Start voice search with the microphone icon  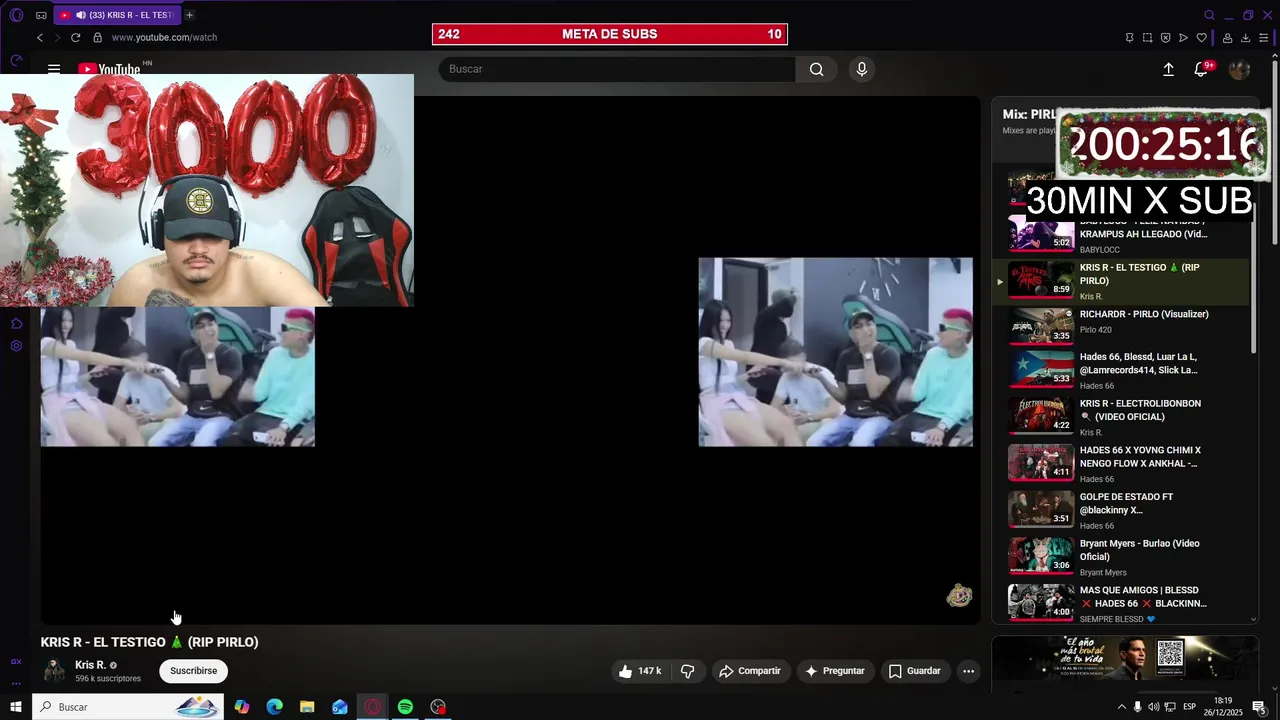(862, 69)
